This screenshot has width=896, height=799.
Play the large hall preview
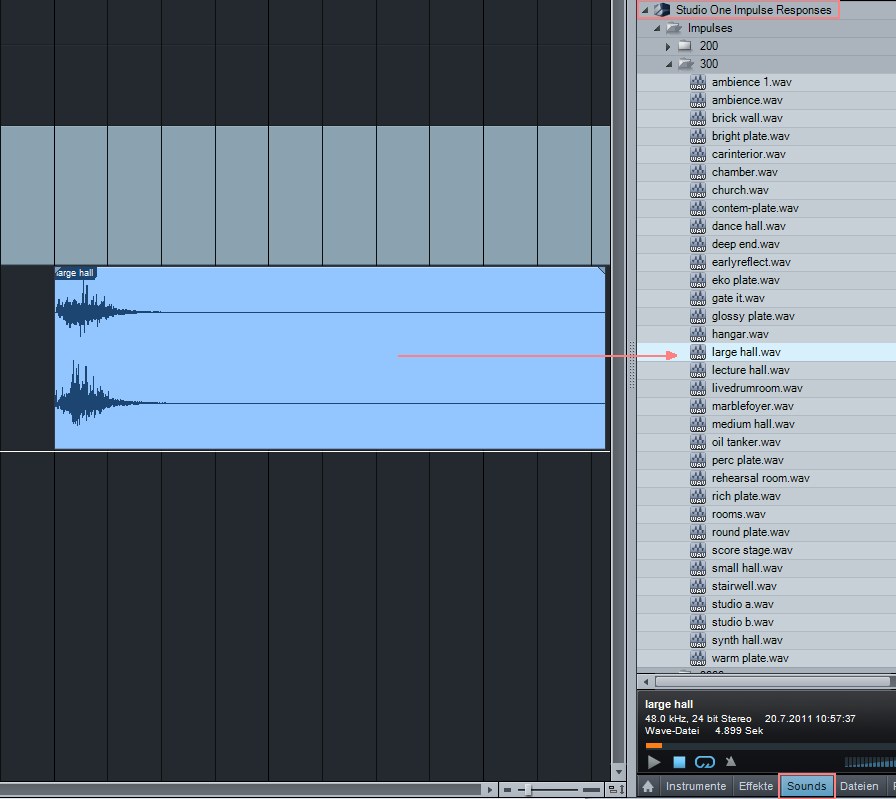(x=654, y=762)
